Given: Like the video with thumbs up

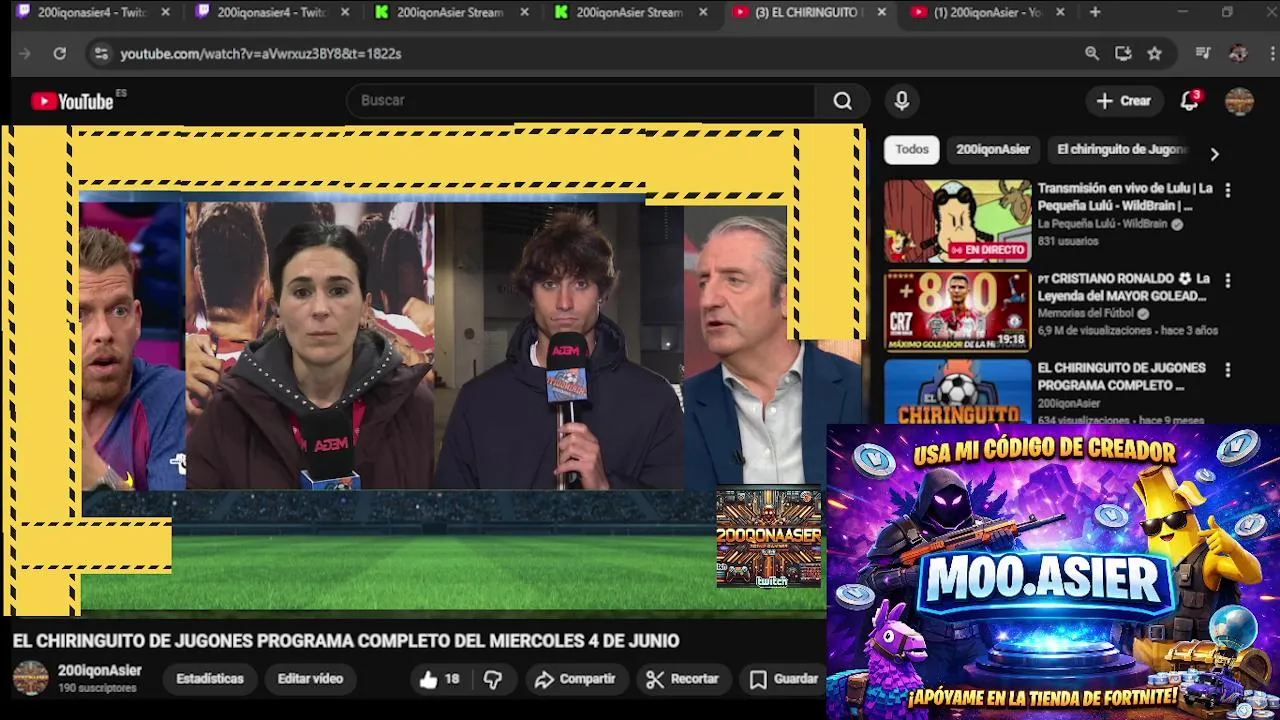Looking at the screenshot, I should point(439,679).
